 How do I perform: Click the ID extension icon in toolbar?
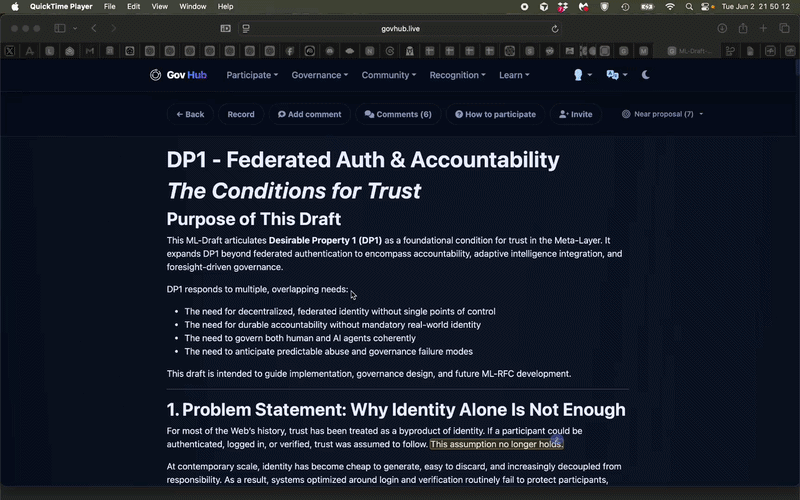[x=226, y=29]
